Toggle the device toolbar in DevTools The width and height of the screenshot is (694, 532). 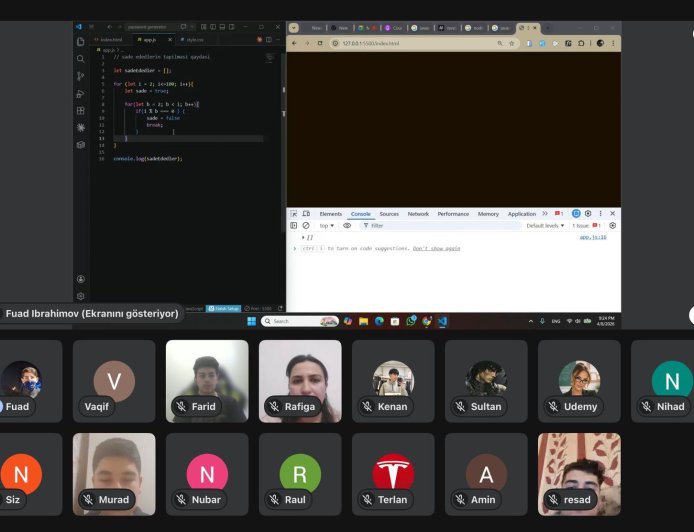point(306,214)
